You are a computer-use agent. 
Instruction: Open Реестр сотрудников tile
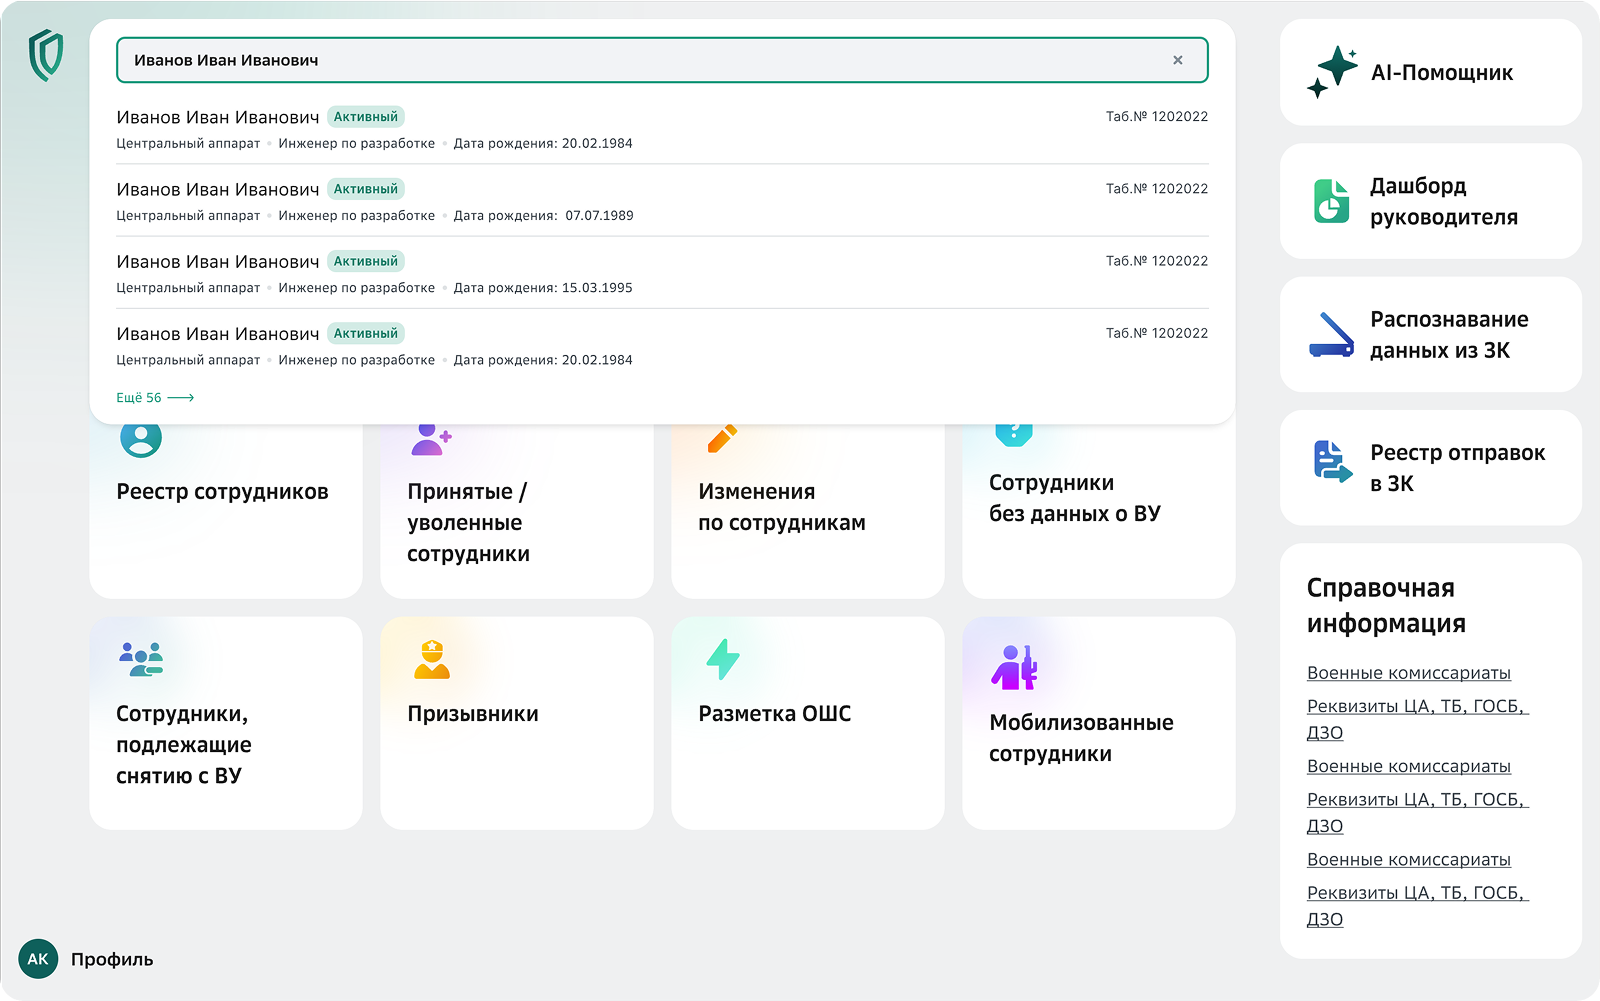click(225, 510)
